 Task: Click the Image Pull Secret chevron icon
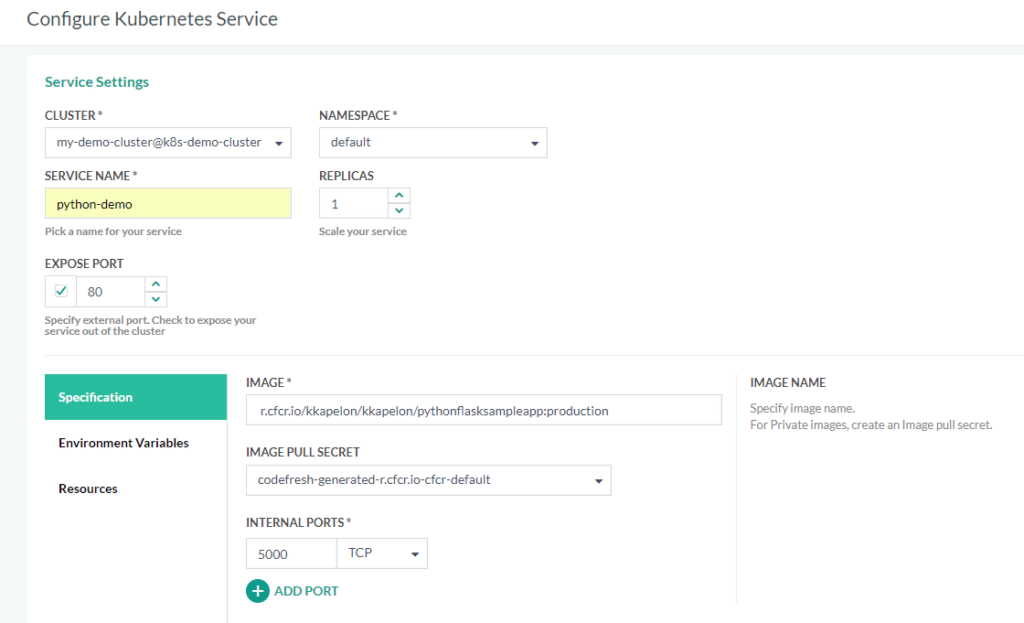coord(597,480)
